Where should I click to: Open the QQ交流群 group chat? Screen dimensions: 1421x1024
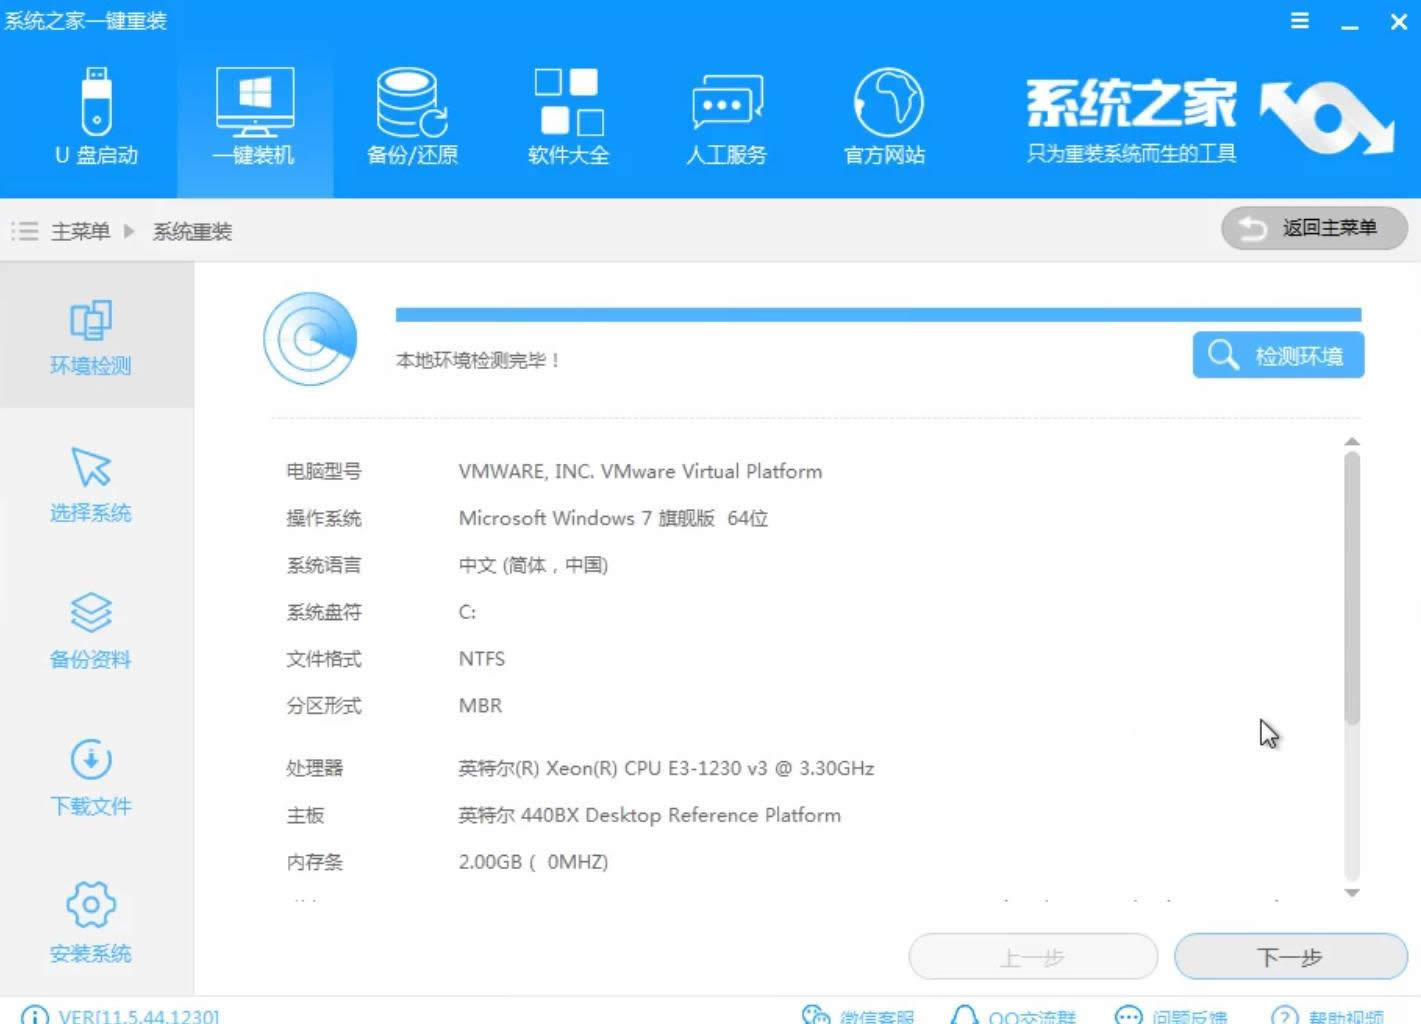pos(1017,1015)
